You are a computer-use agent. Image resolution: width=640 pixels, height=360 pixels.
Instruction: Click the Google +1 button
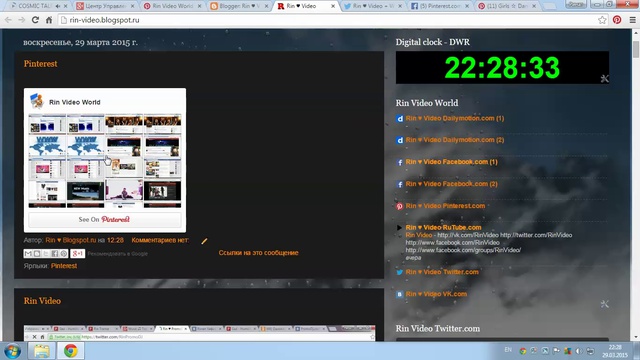coord(78,253)
